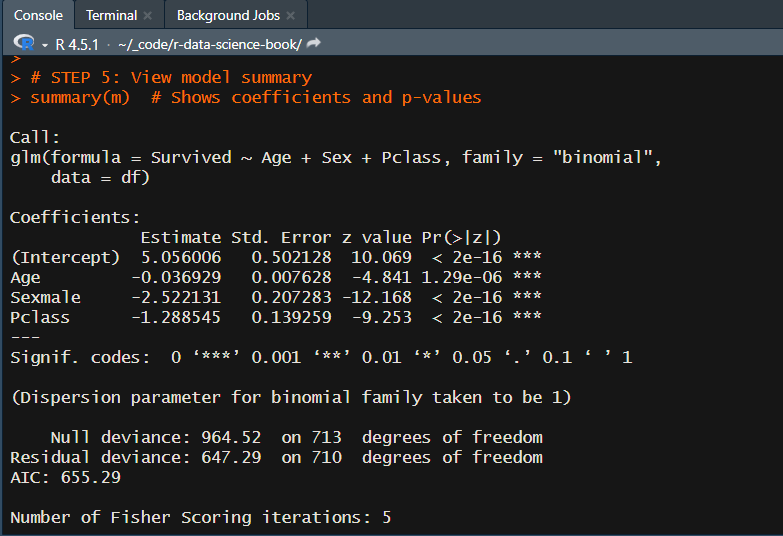Click the curved arrow view directory icon
The height and width of the screenshot is (536, 783).
[x=314, y=44]
